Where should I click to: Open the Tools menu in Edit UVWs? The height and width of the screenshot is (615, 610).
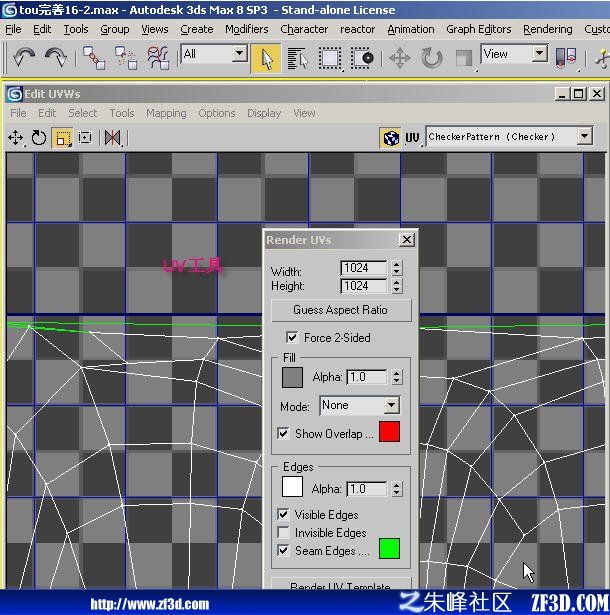122,113
